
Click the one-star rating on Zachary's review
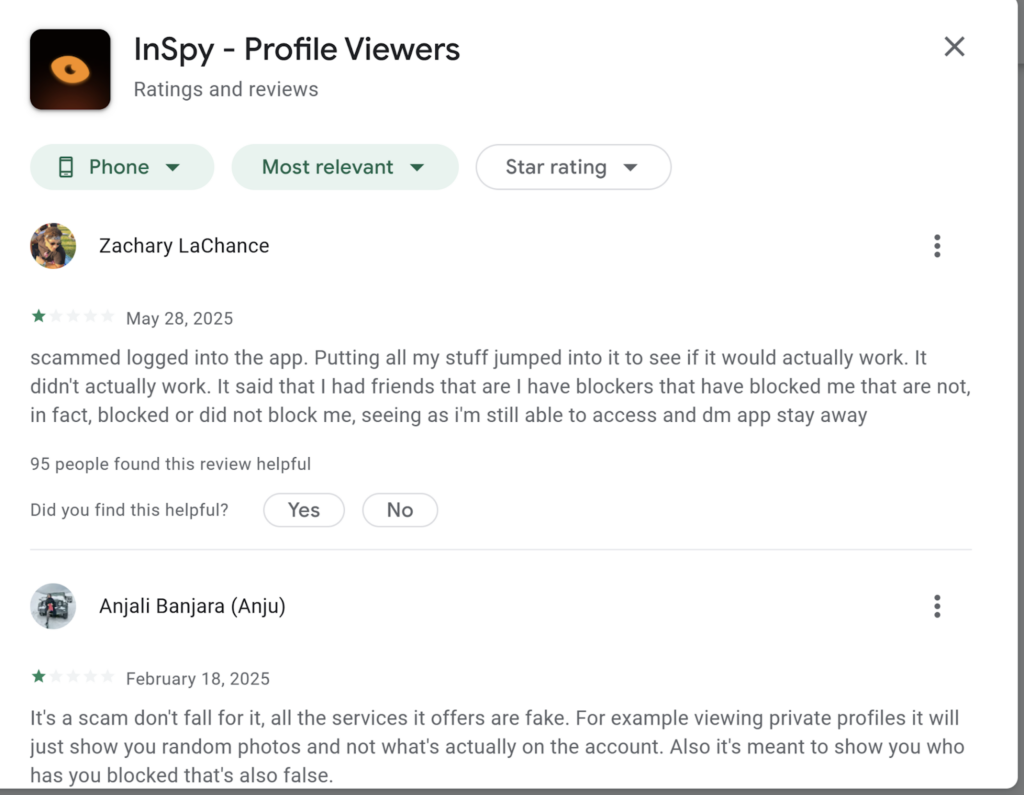click(x=72, y=316)
